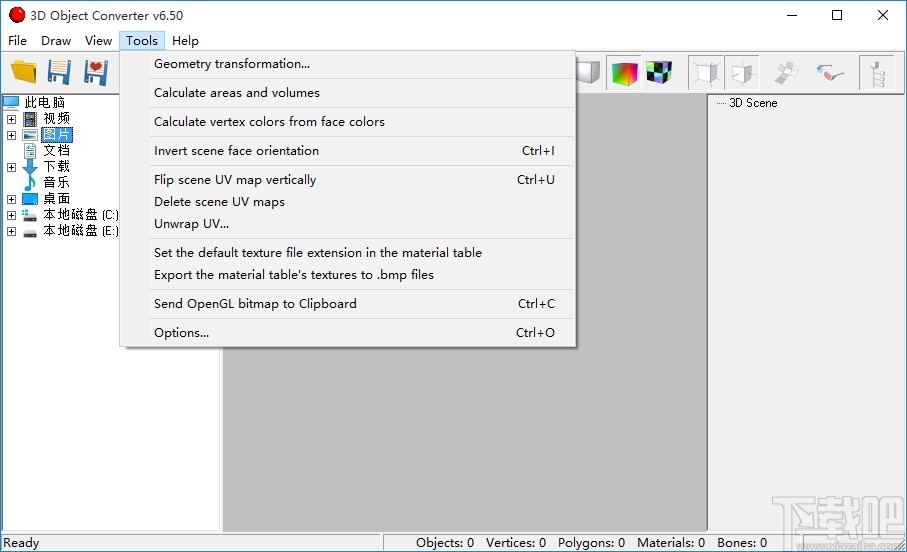Image resolution: width=907 pixels, height=552 pixels.
Task: Select the 文档 tree item
Action: coord(57,150)
